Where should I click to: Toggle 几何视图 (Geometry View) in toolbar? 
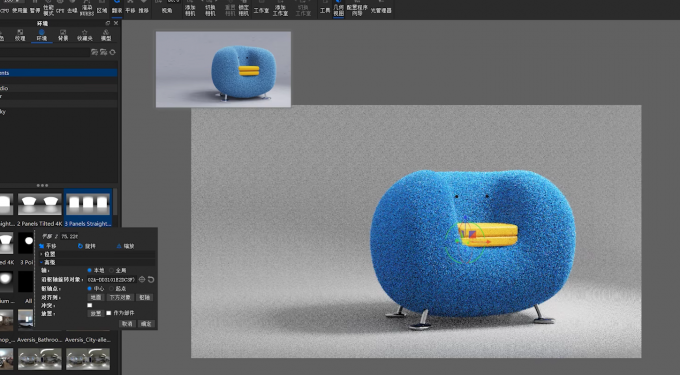coord(339,8)
